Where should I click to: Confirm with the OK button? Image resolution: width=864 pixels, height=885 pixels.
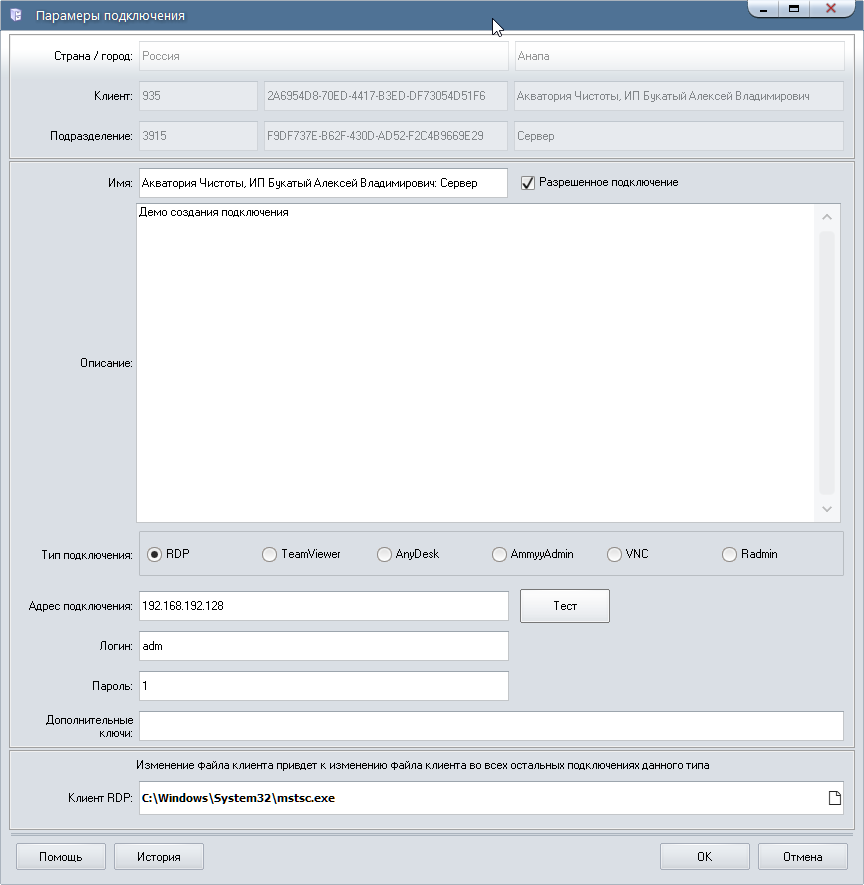click(704, 857)
